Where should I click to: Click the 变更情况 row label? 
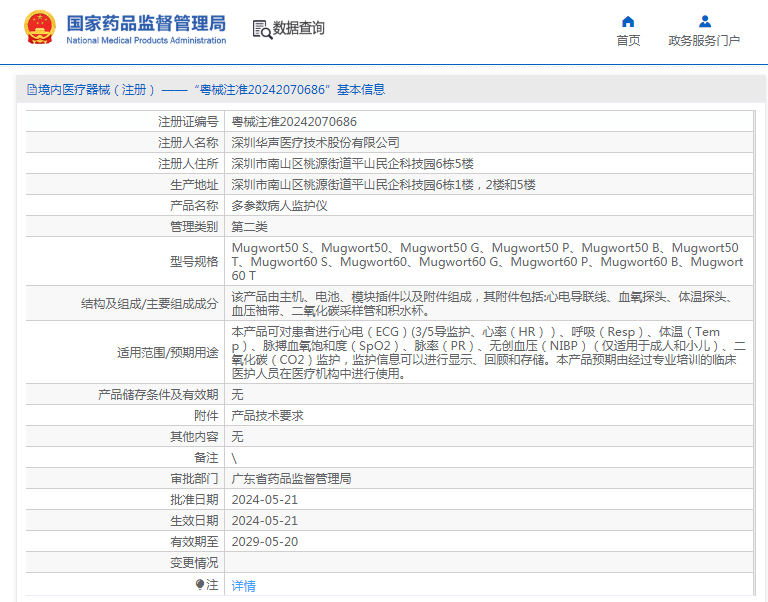[194, 563]
